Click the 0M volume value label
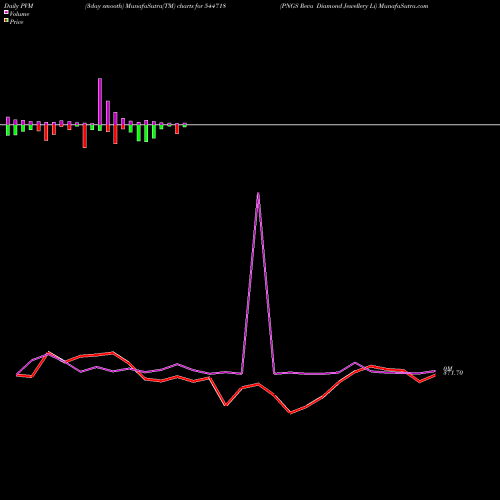This screenshot has width=500, height=500. pyautogui.click(x=448, y=368)
